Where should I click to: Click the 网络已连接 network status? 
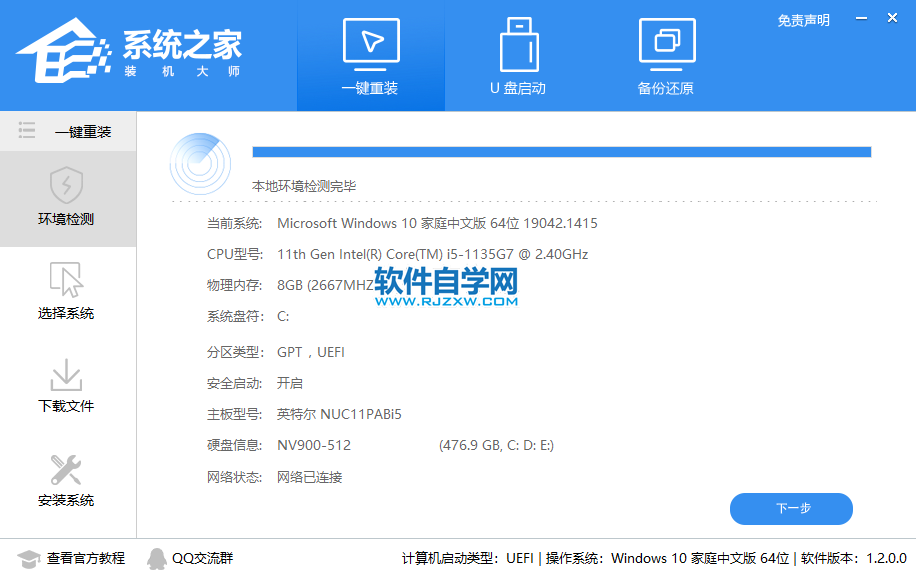click(310, 477)
